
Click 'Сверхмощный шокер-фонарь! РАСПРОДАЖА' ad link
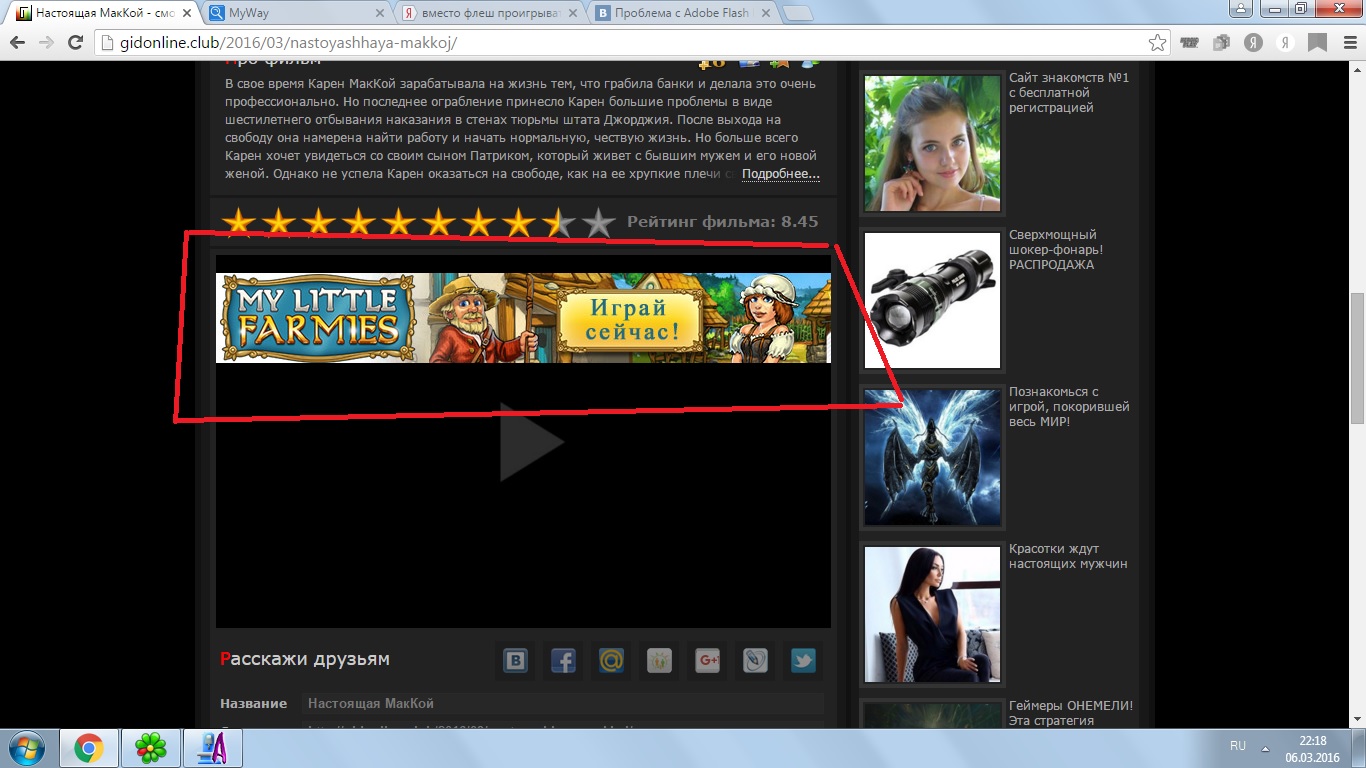coord(1056,250)
